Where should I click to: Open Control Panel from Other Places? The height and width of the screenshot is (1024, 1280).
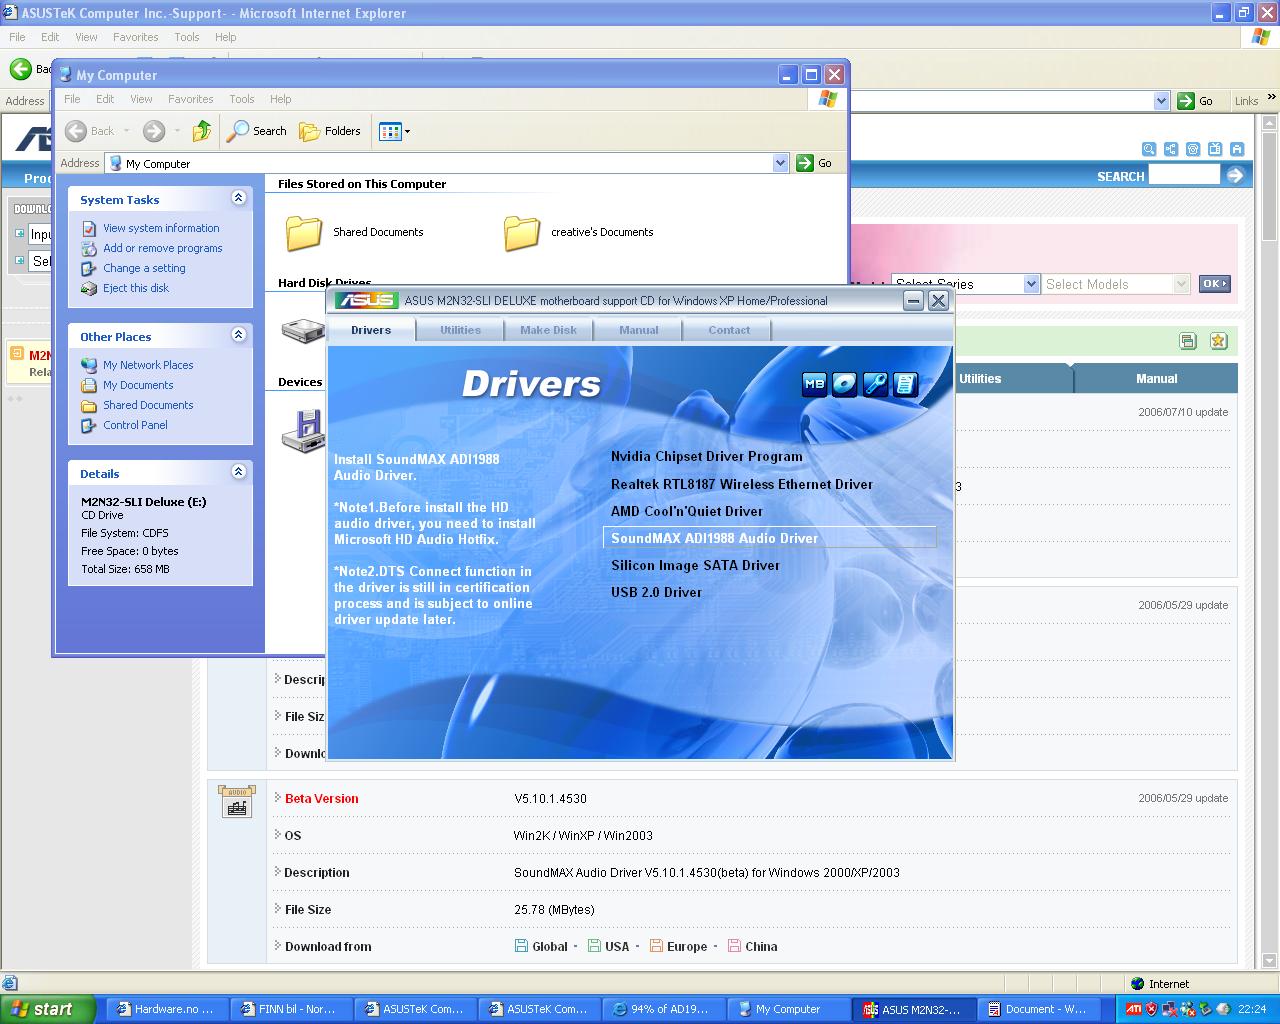coord(135,425)
